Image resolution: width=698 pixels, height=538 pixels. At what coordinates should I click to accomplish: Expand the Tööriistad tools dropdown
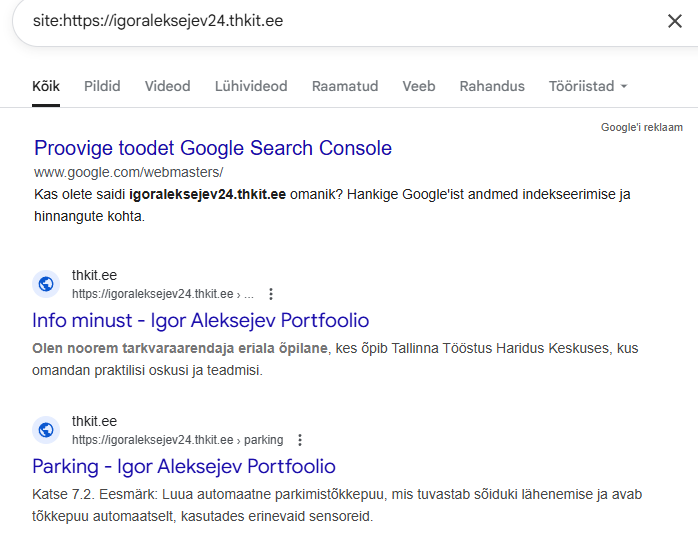[x=588, y=86]
